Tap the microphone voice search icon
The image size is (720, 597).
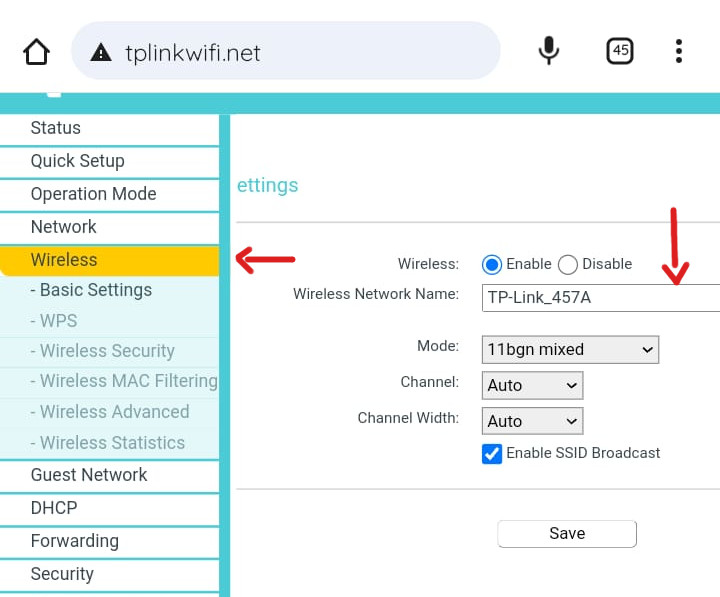[x=548, y=51]
